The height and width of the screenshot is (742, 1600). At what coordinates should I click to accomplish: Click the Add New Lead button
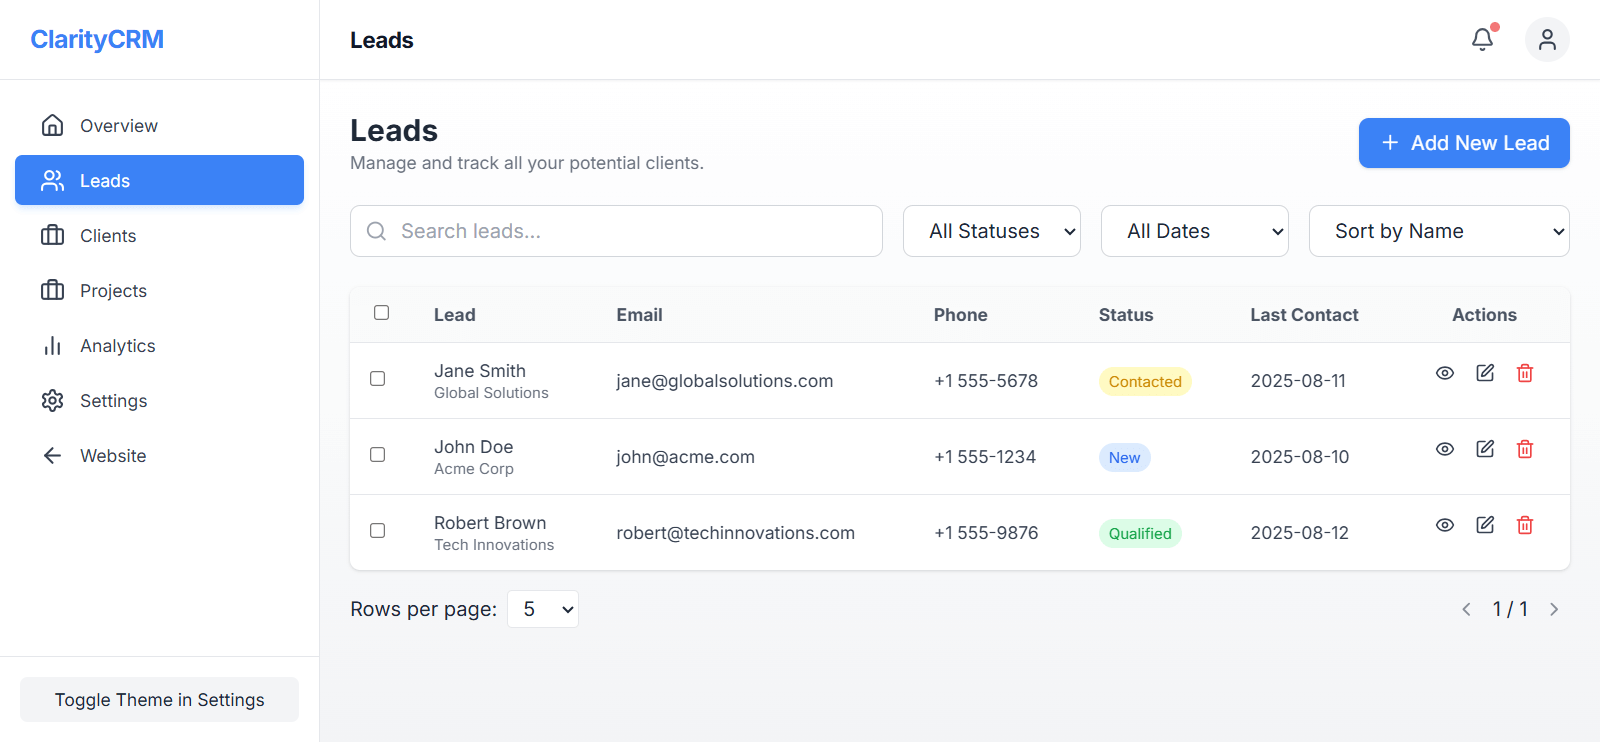click(x=1463, y=143)
